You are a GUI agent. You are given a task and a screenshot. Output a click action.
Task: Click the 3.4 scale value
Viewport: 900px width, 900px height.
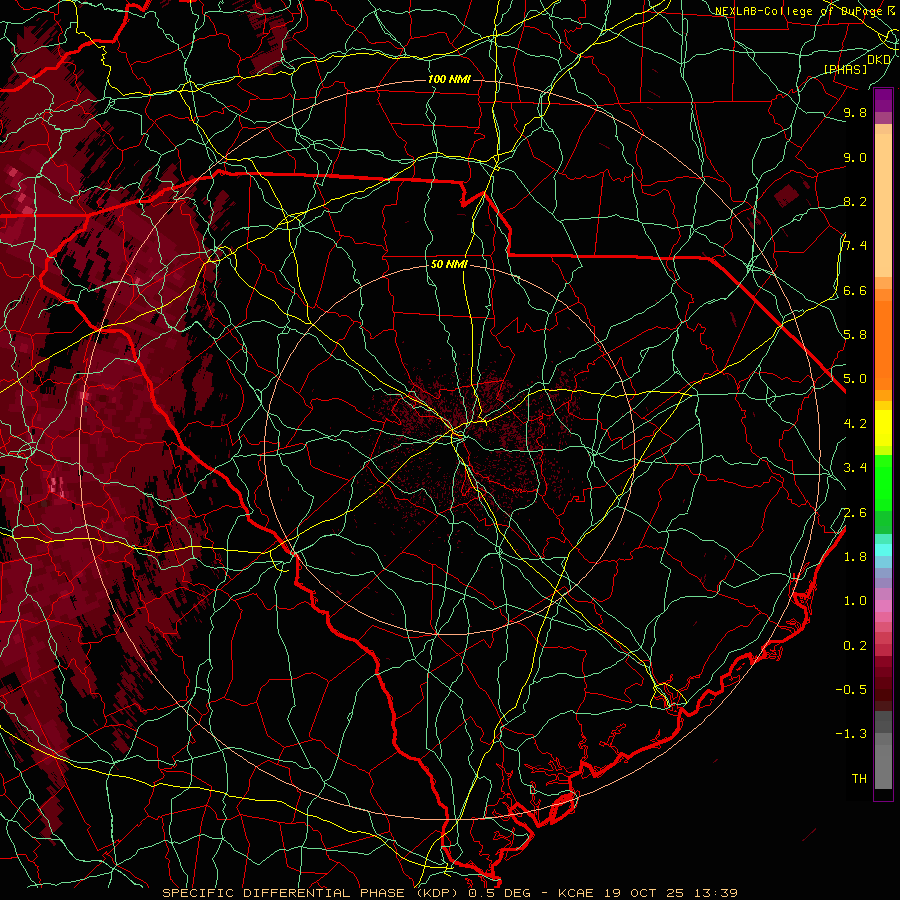855,468
